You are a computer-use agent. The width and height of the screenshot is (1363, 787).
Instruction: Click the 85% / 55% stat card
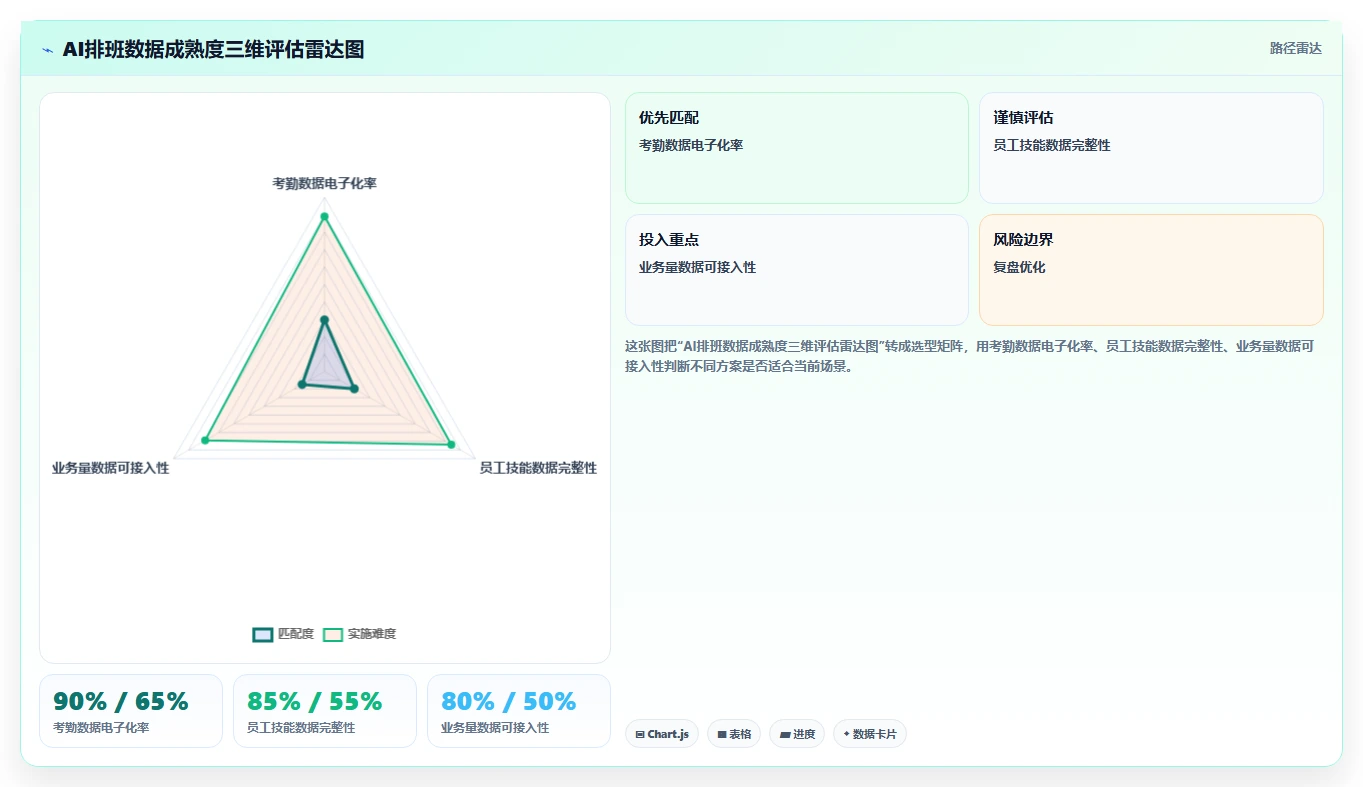[x=325, y=711]
